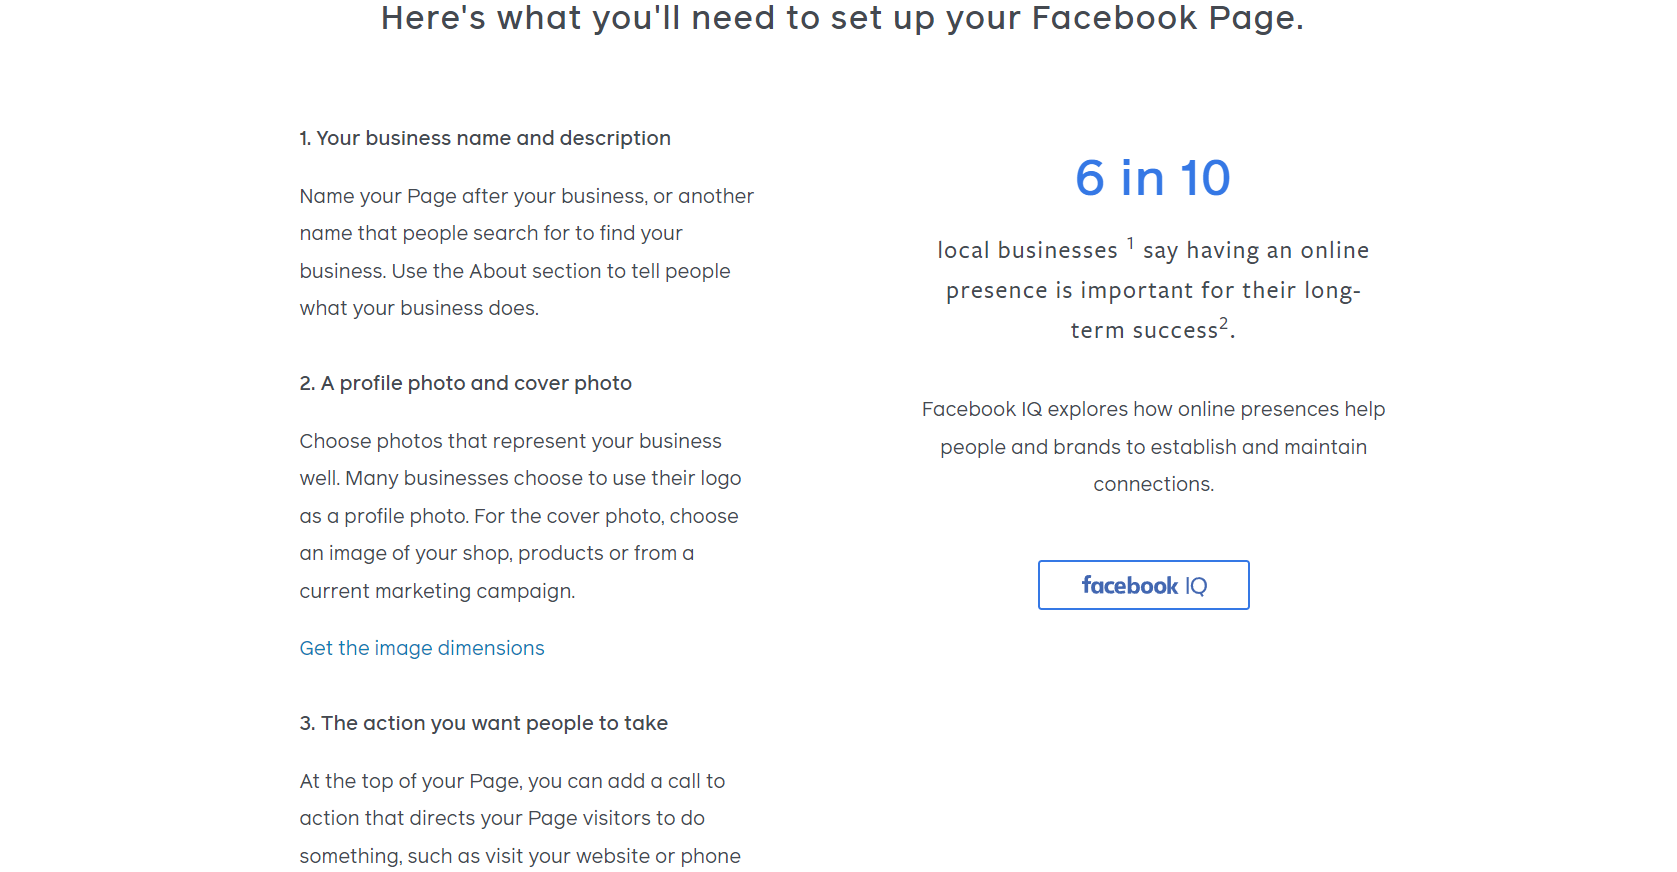Click the page title about Facebook Page setup
The image size is (1677, 872).
[842, 18]
